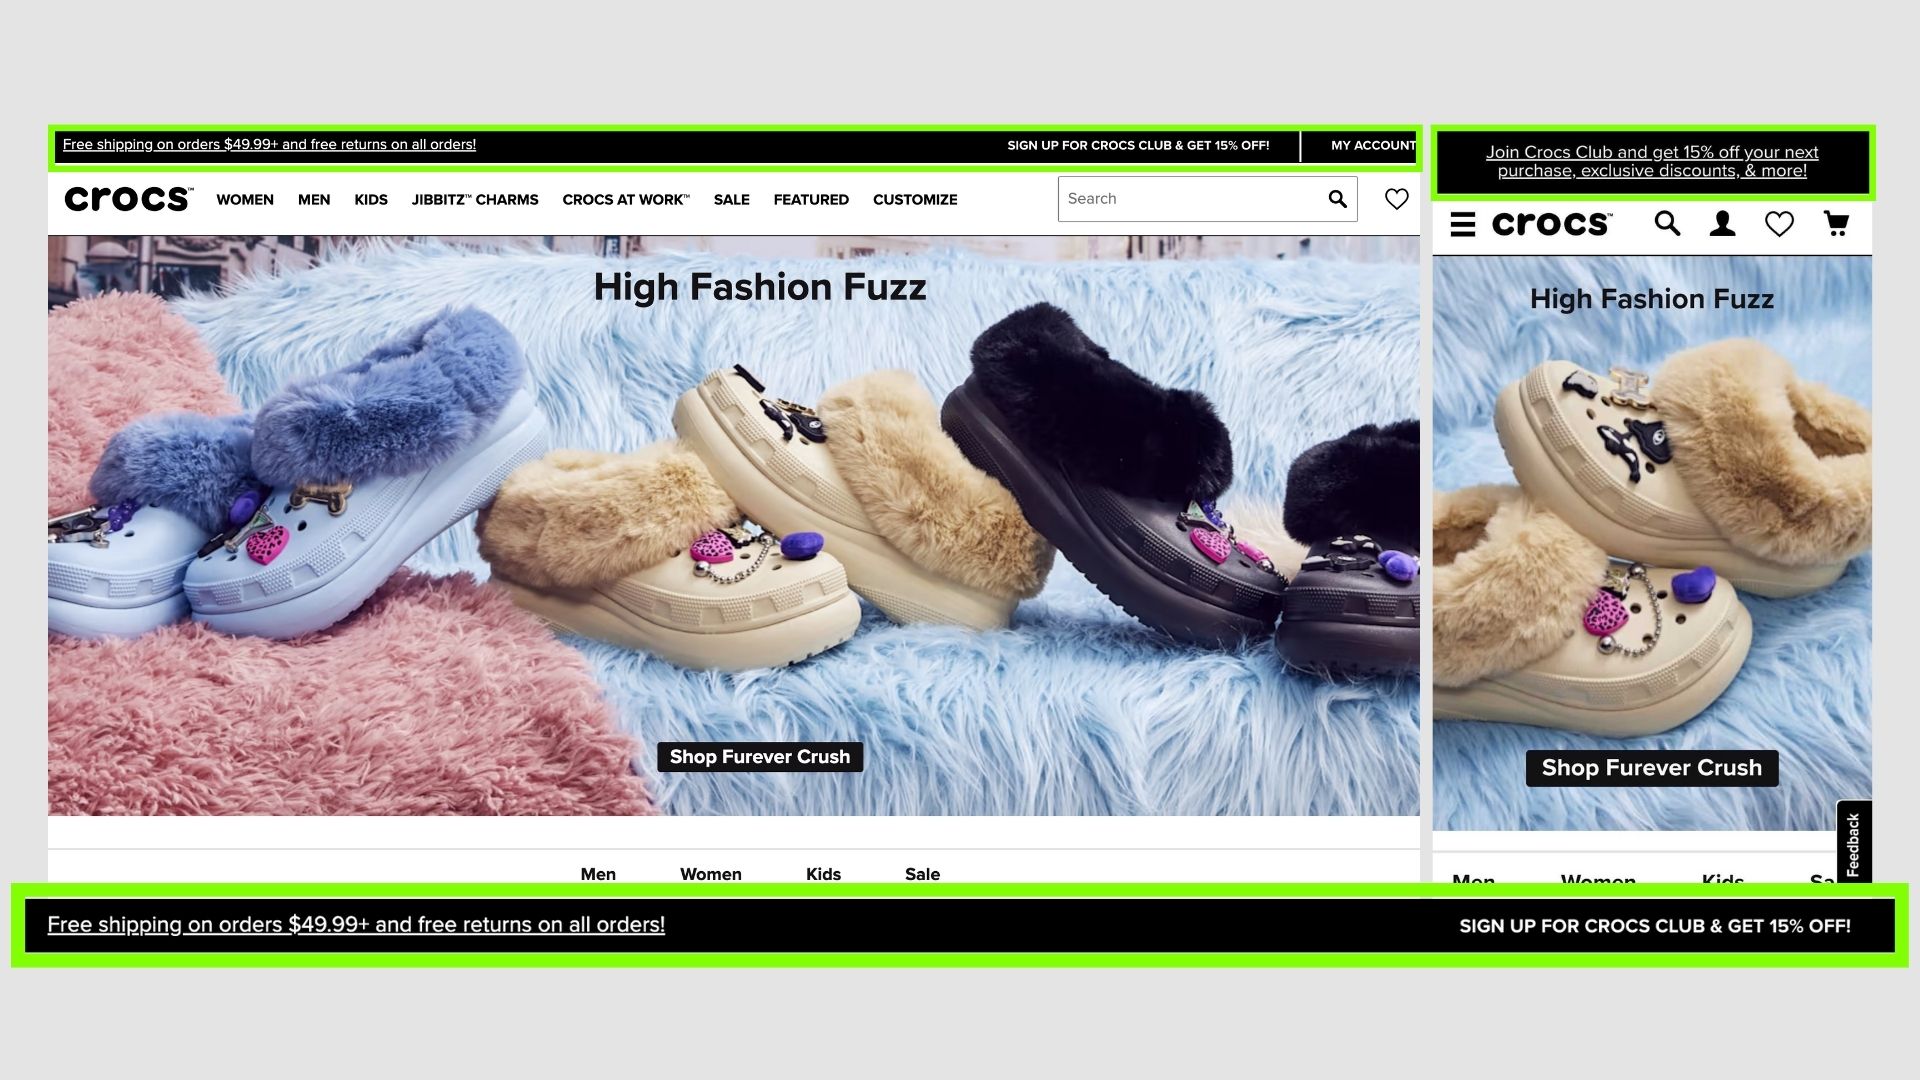This screenshot has width=1920, height=1080.
Task: Click SIGN UP FOR CROCS CLUB in desktop top bar
Action: [x=1138, y=146]
